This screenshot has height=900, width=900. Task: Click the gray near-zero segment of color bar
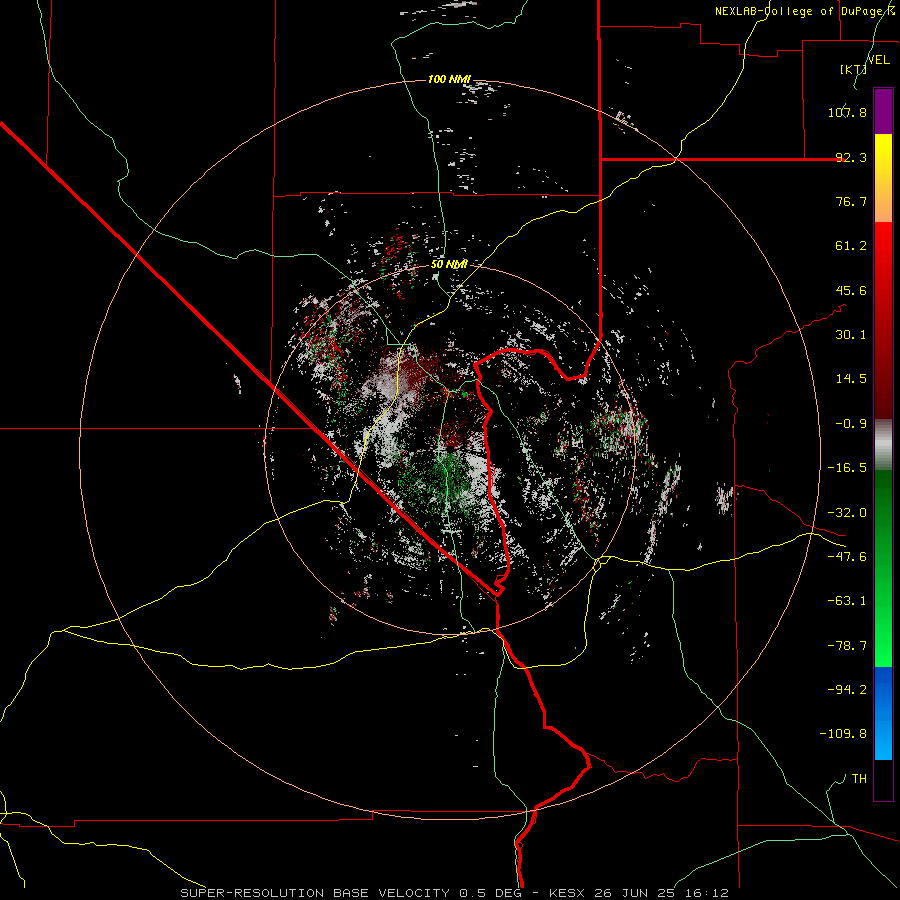883,444
